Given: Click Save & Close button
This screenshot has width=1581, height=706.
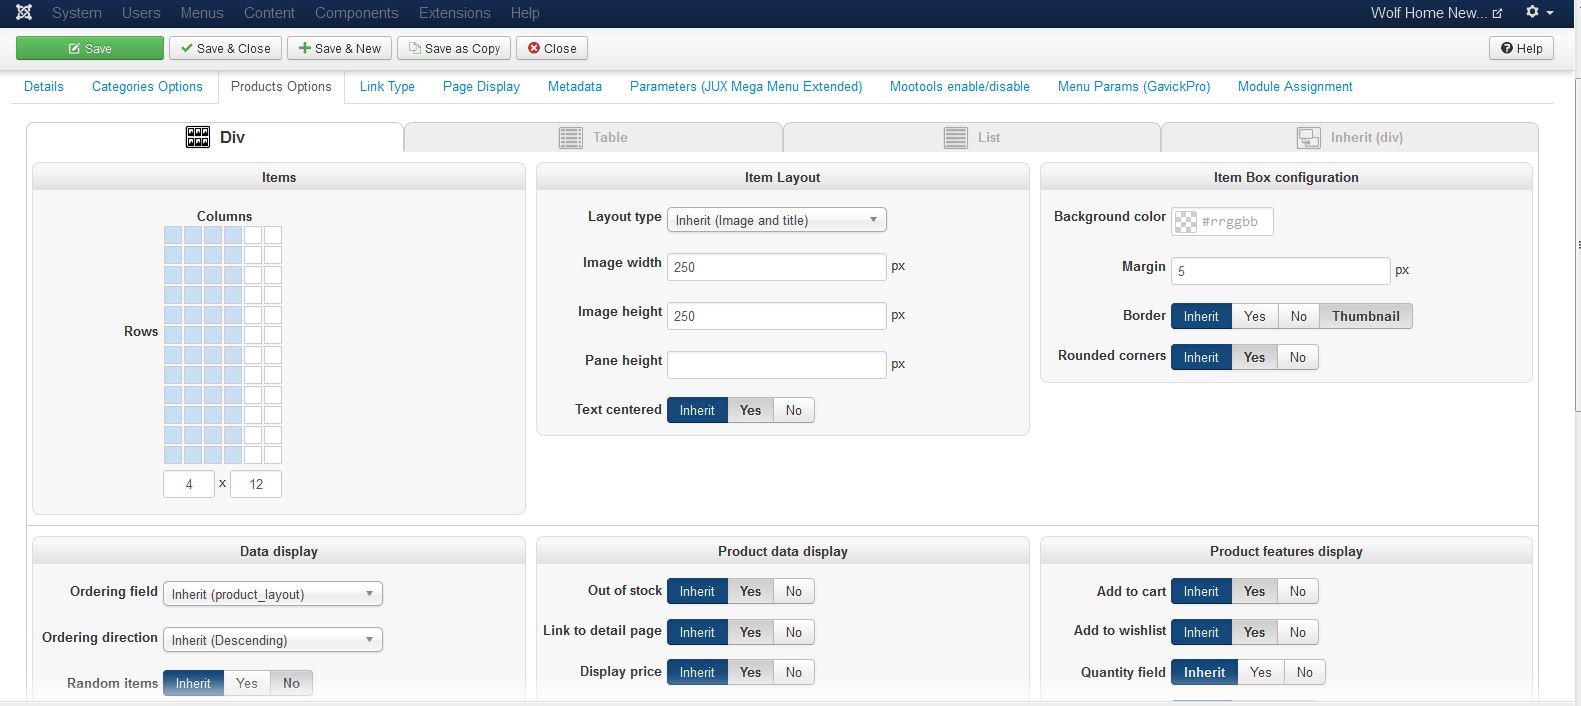Looking at the screenshot, I should coord(225,48).
